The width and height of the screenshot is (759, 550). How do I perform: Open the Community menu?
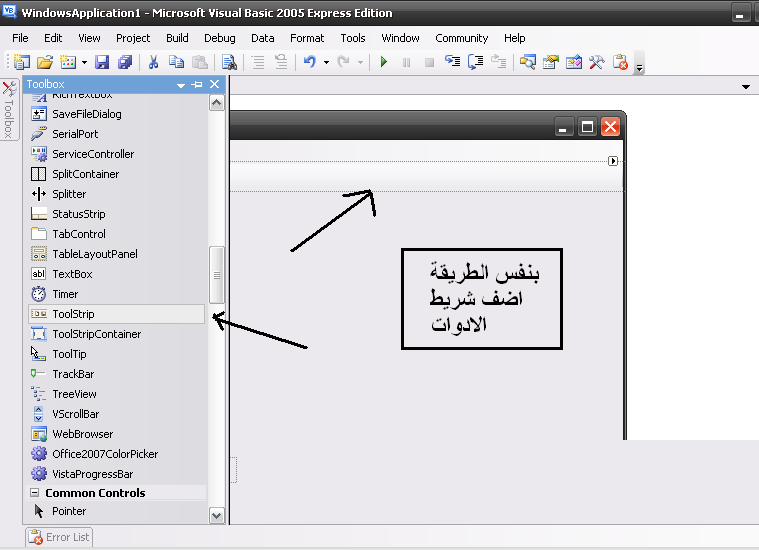[461, 38]
